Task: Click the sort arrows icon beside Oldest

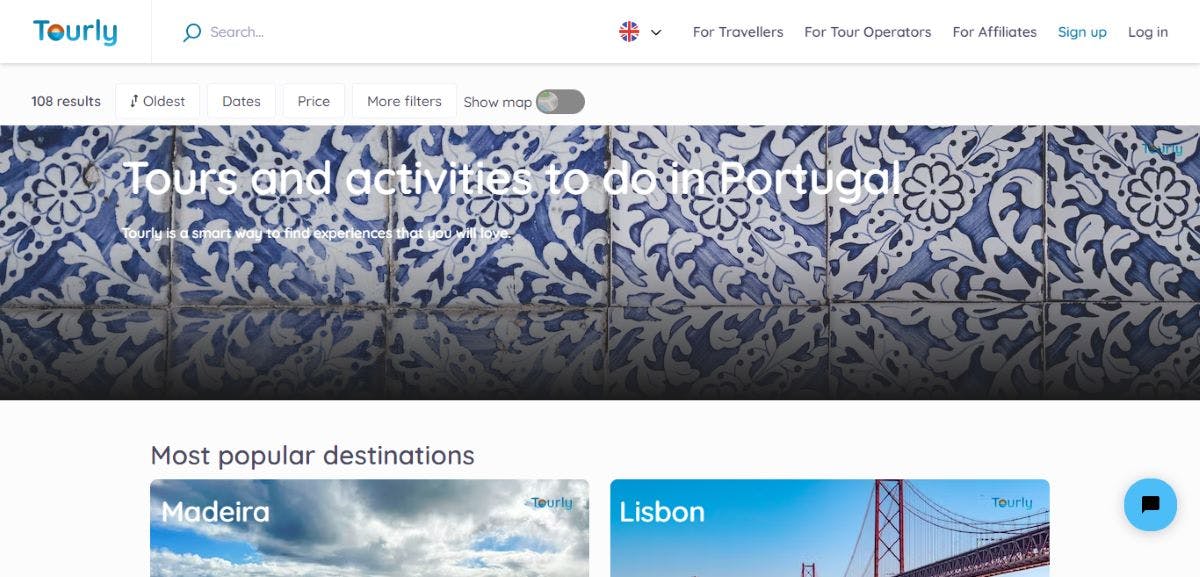Action: click(x=134, y=101)
